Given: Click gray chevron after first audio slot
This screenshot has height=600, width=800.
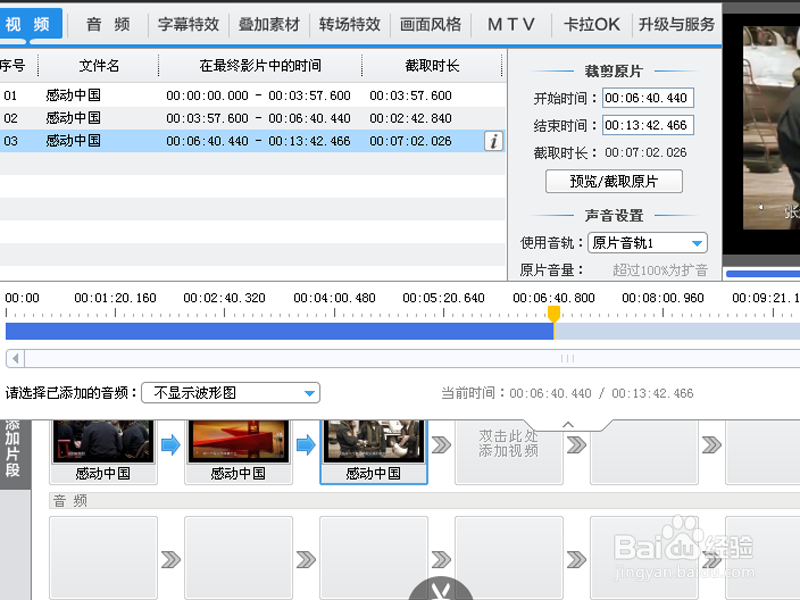Looking at the screenshot, I should click(171, 560).
